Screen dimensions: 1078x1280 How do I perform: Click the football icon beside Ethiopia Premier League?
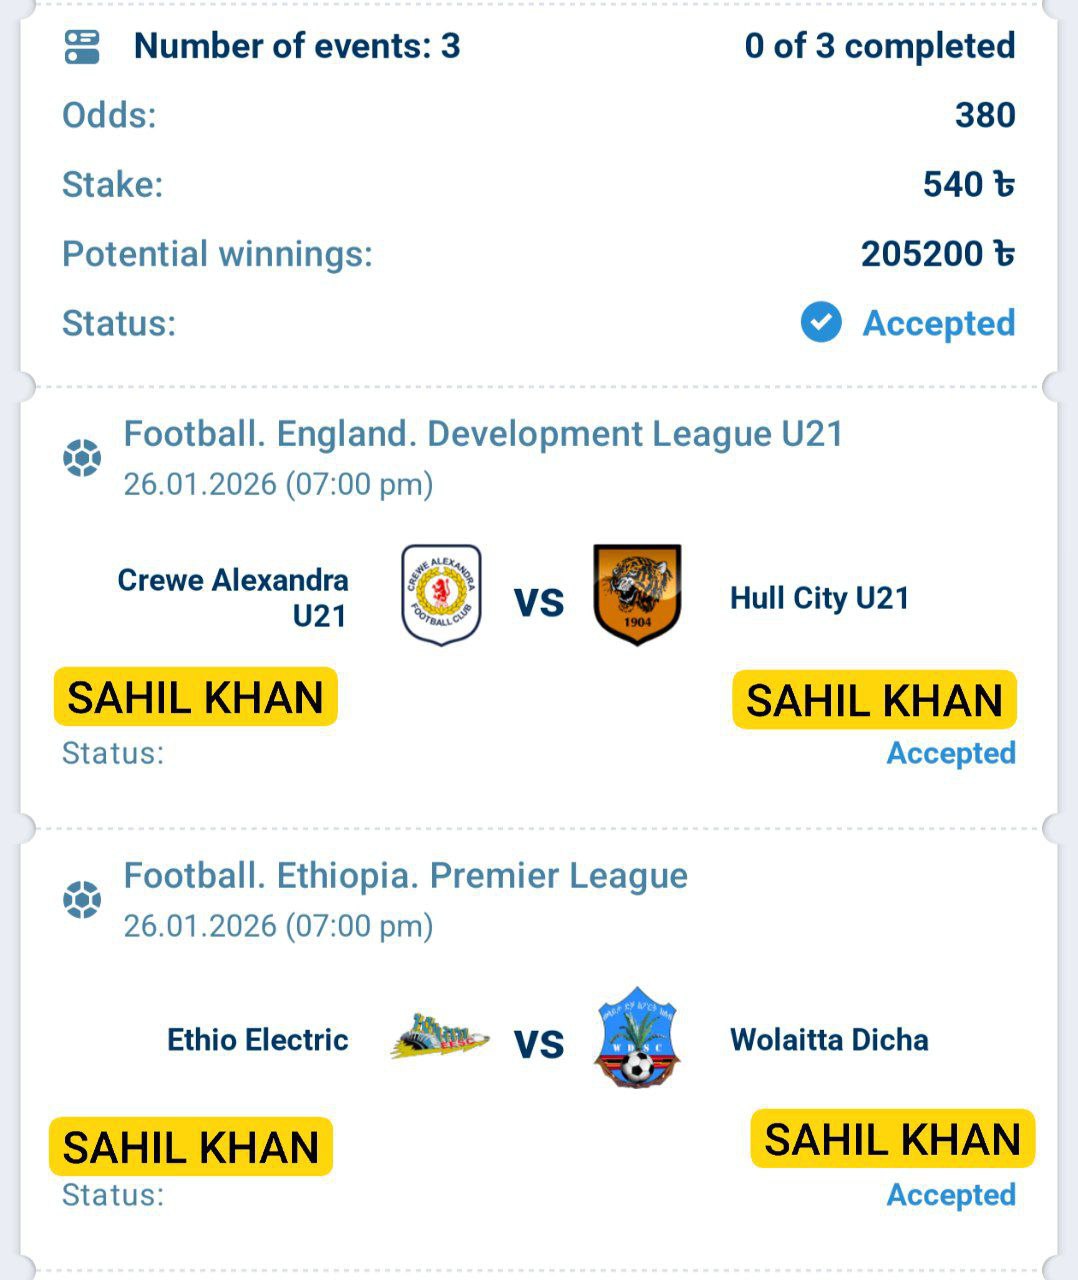82,900
